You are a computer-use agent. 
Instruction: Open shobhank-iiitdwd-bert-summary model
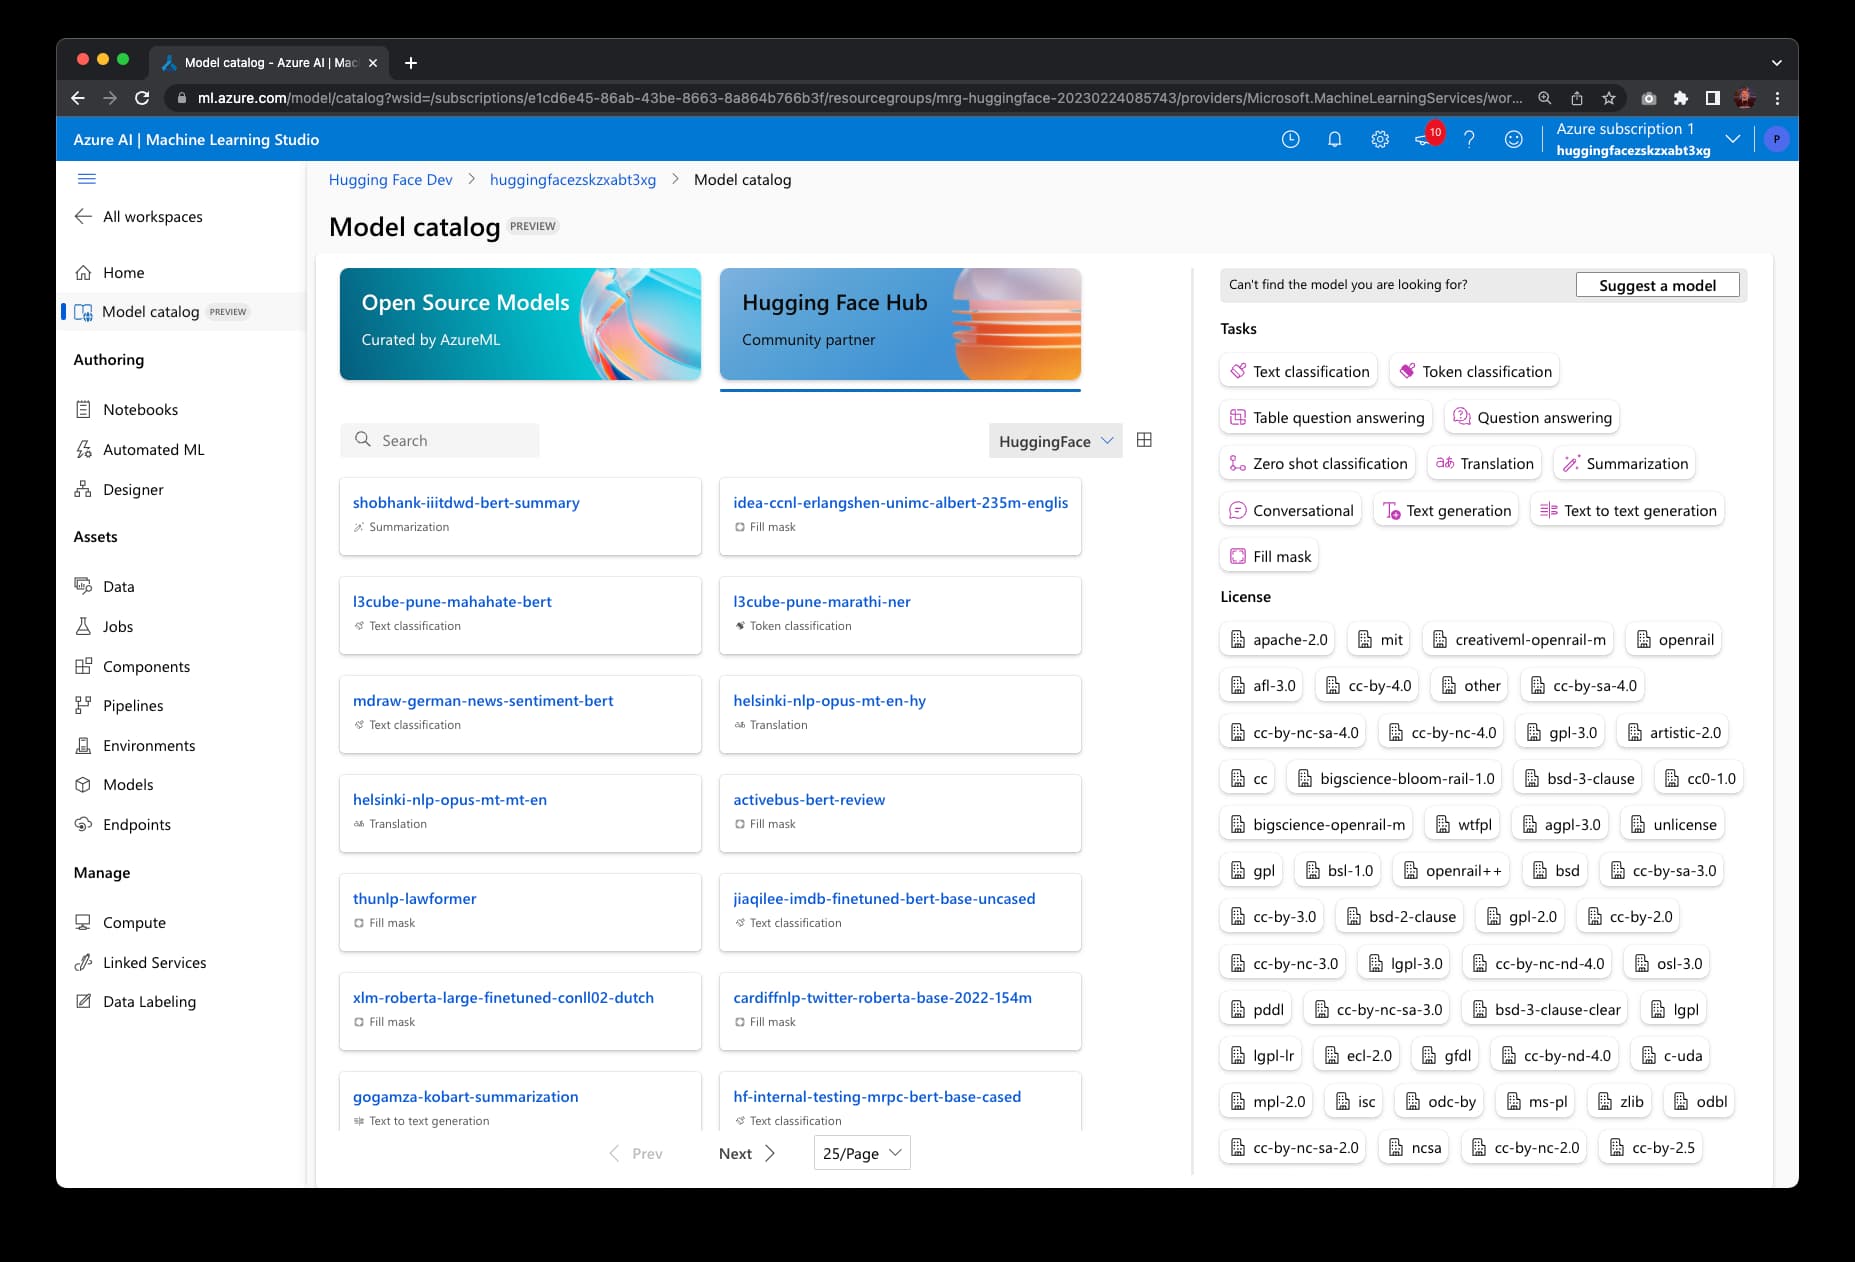466,502
